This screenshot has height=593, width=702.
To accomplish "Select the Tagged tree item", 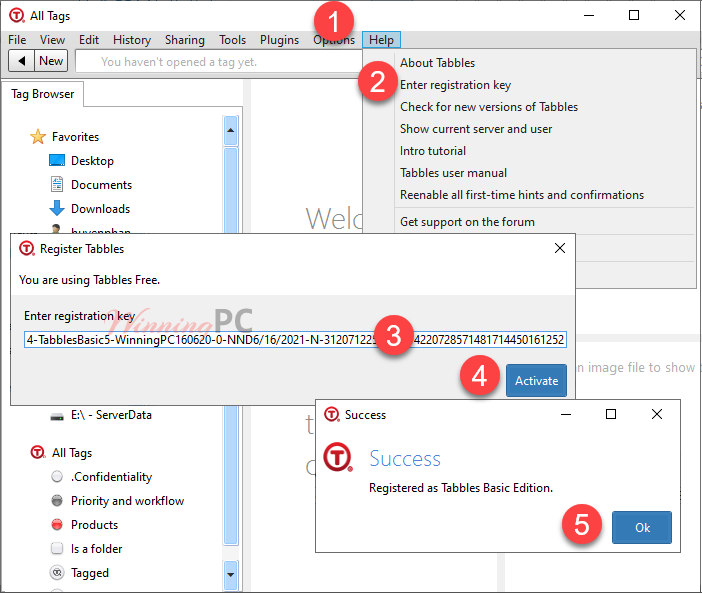I will tap(90, 573).
